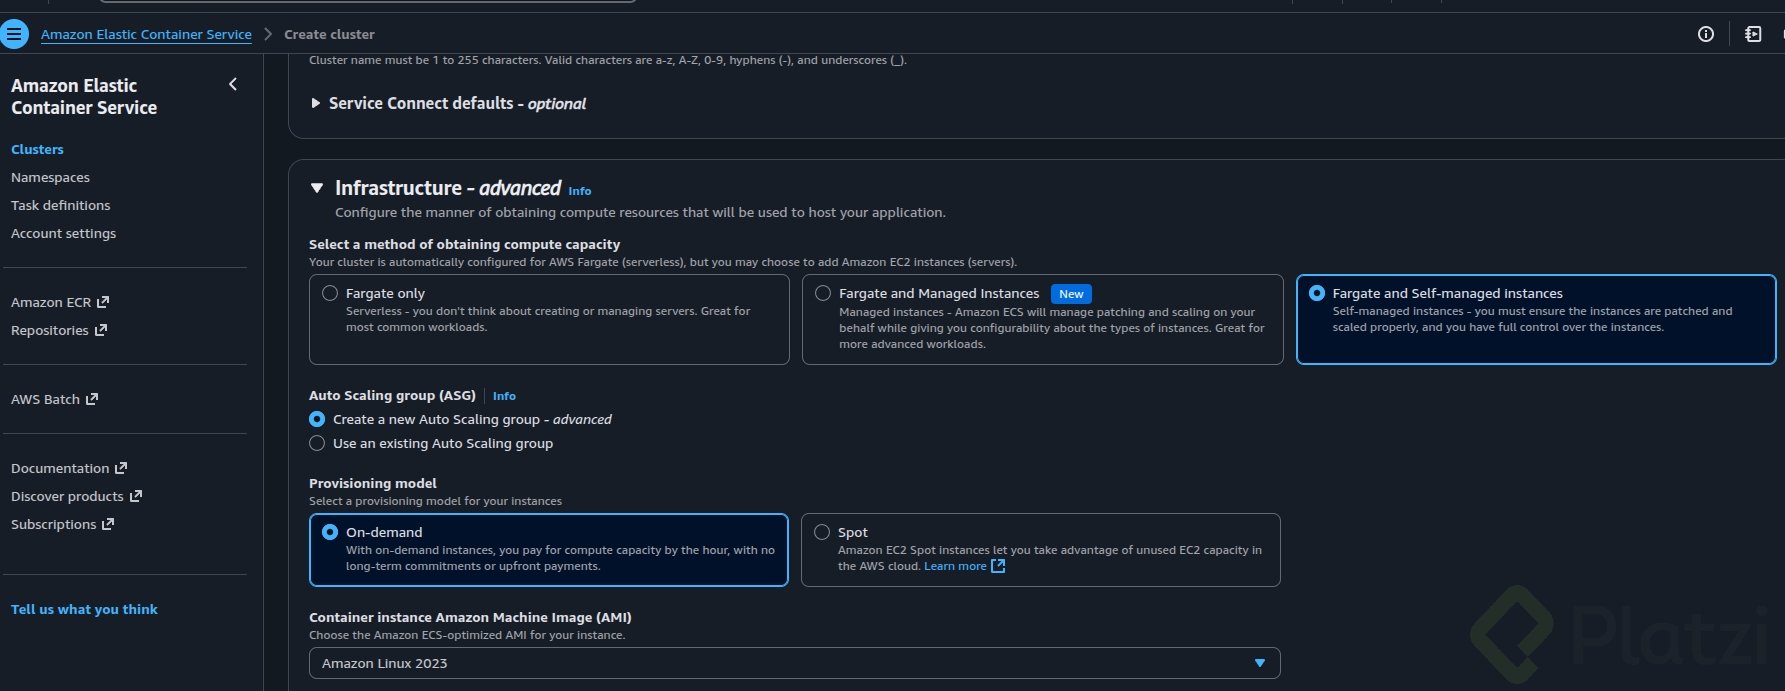Open Namespaces in the sidebar
This screenshot has height=691, width=1785.
pos(50,177)
